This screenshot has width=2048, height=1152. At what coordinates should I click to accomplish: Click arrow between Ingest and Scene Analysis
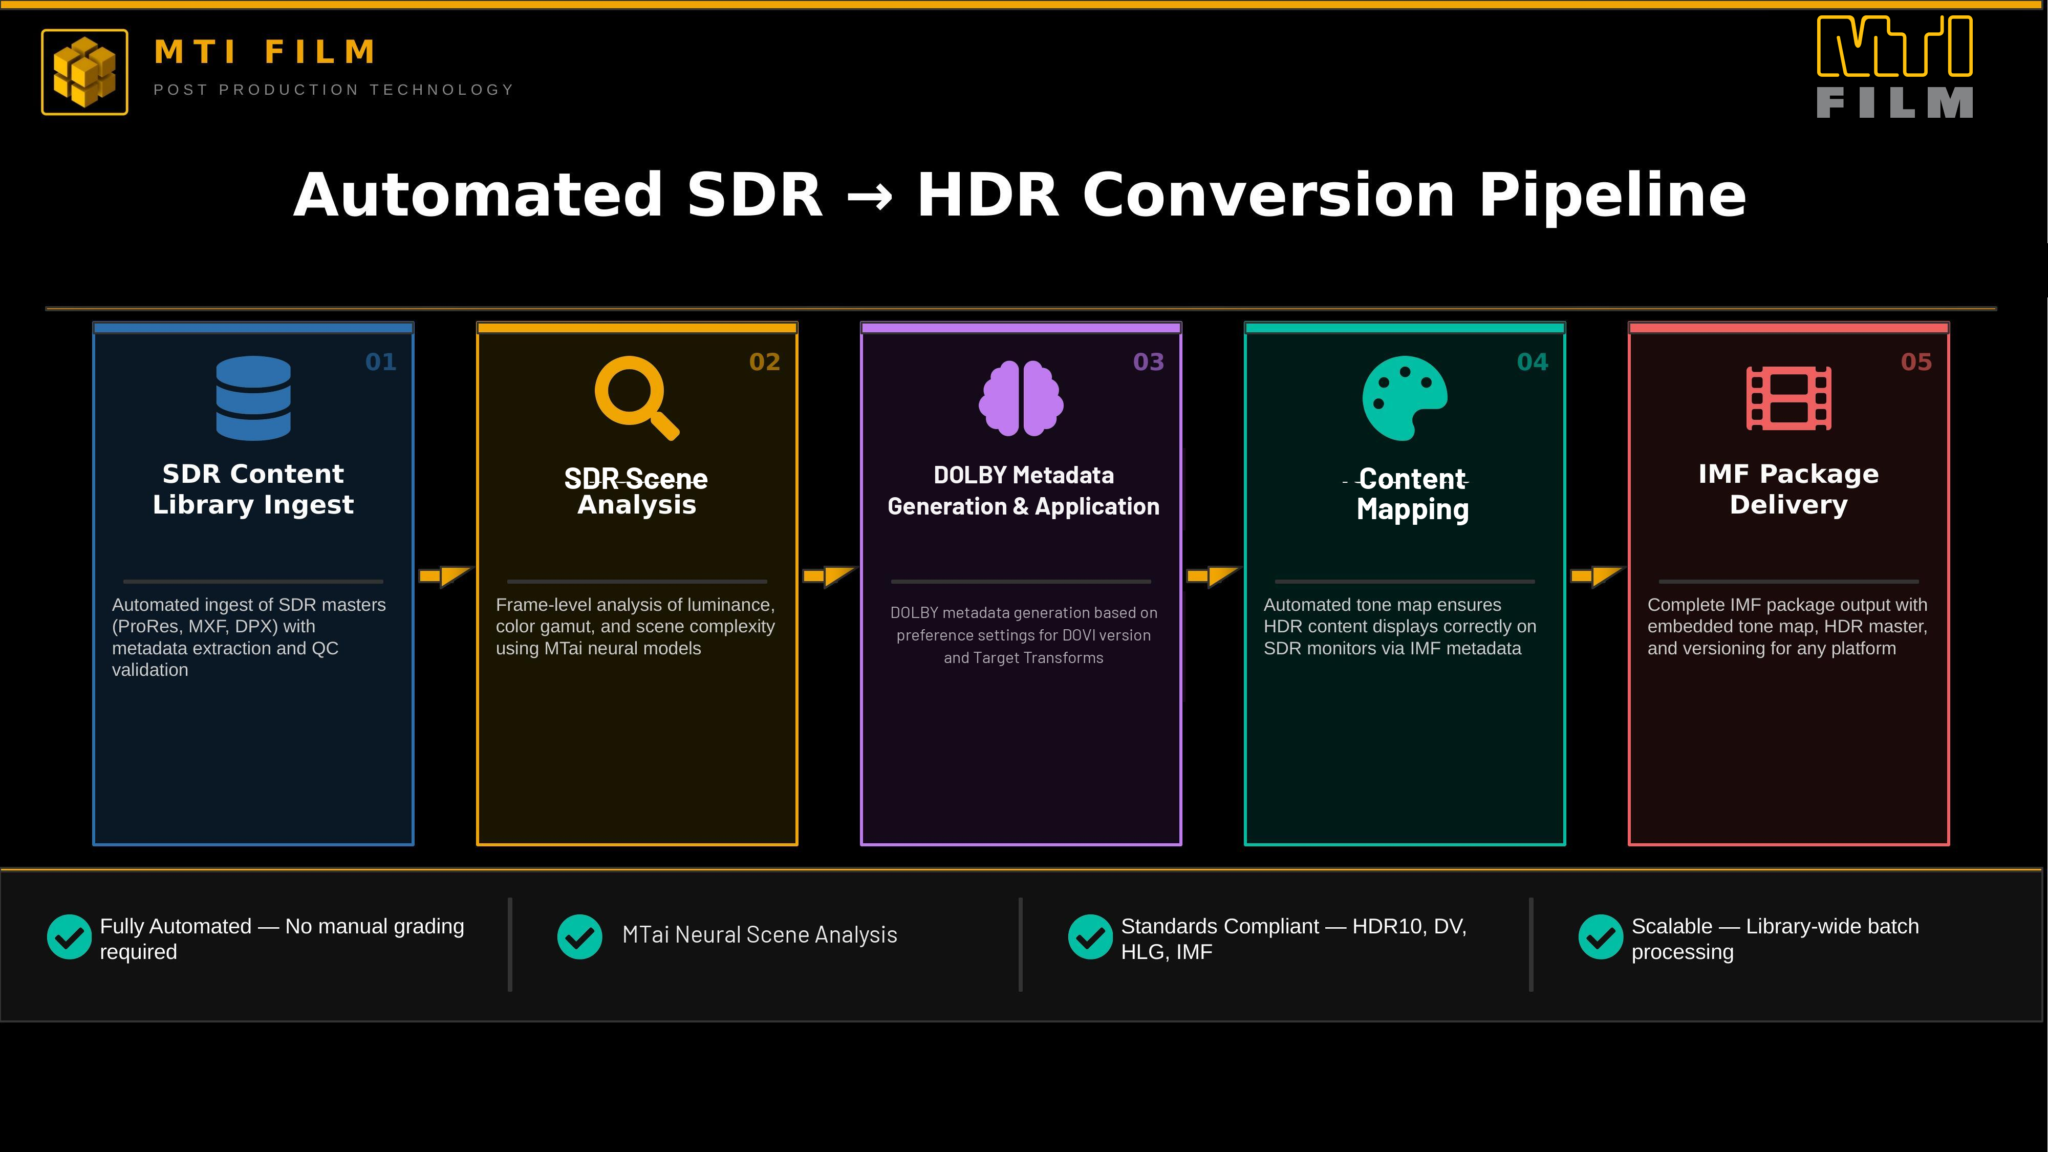(445, 576)
